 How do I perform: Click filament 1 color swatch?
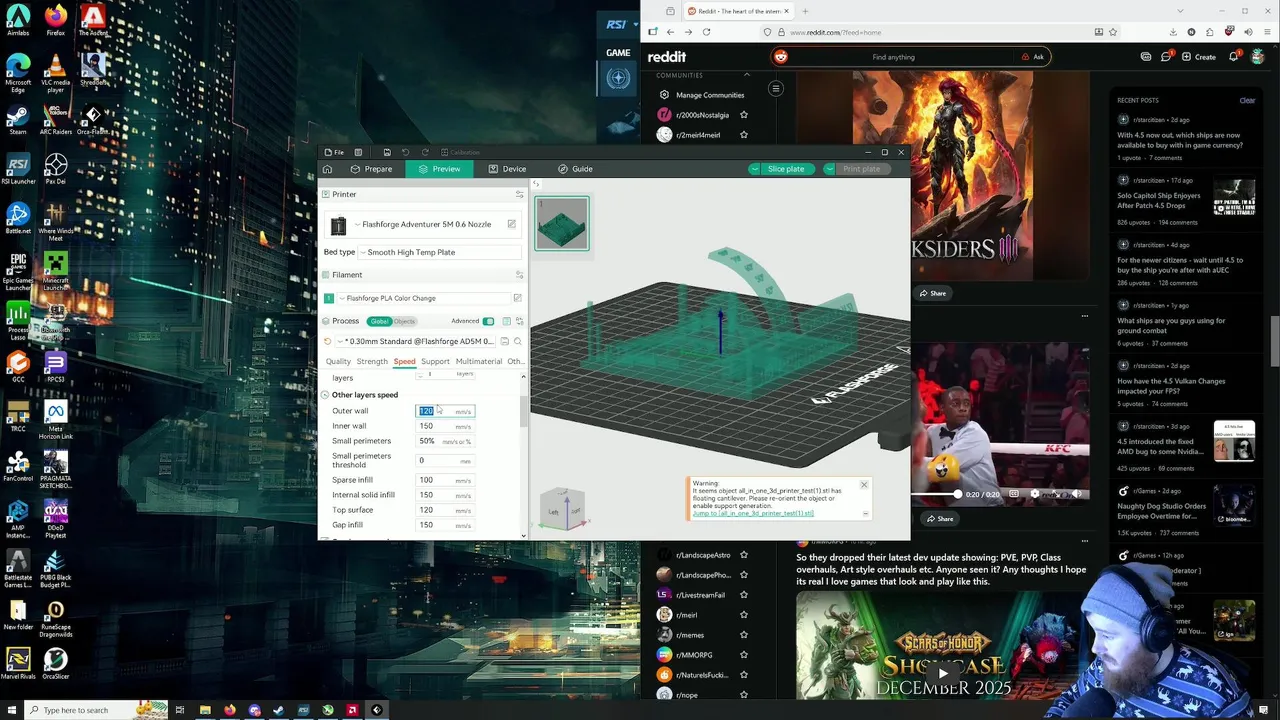click(x=328, y=298)
